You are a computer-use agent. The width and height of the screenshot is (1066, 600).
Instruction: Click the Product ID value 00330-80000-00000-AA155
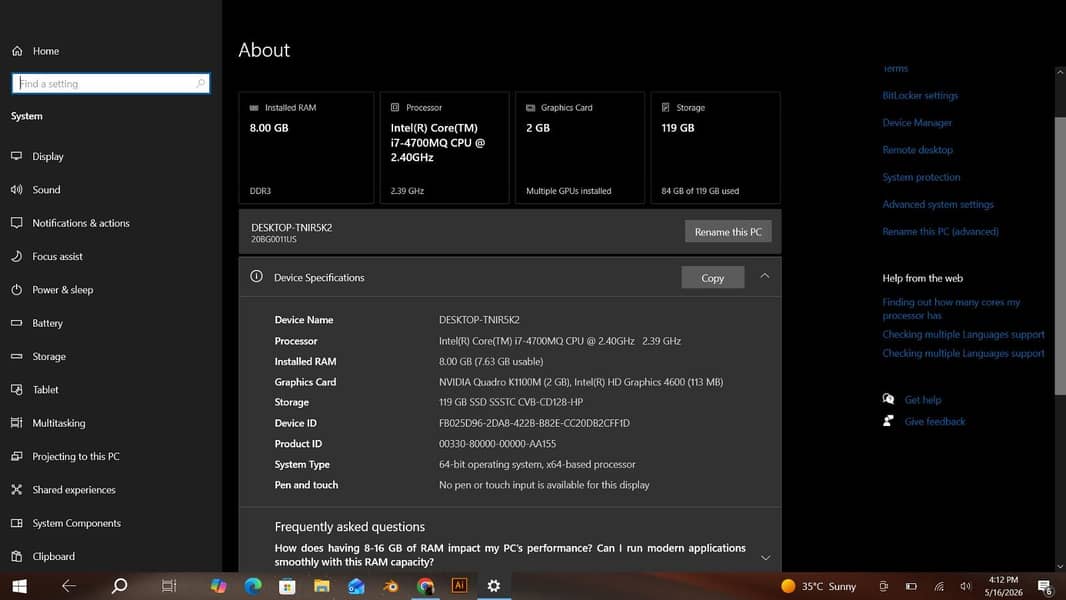(x=498, y=444)
